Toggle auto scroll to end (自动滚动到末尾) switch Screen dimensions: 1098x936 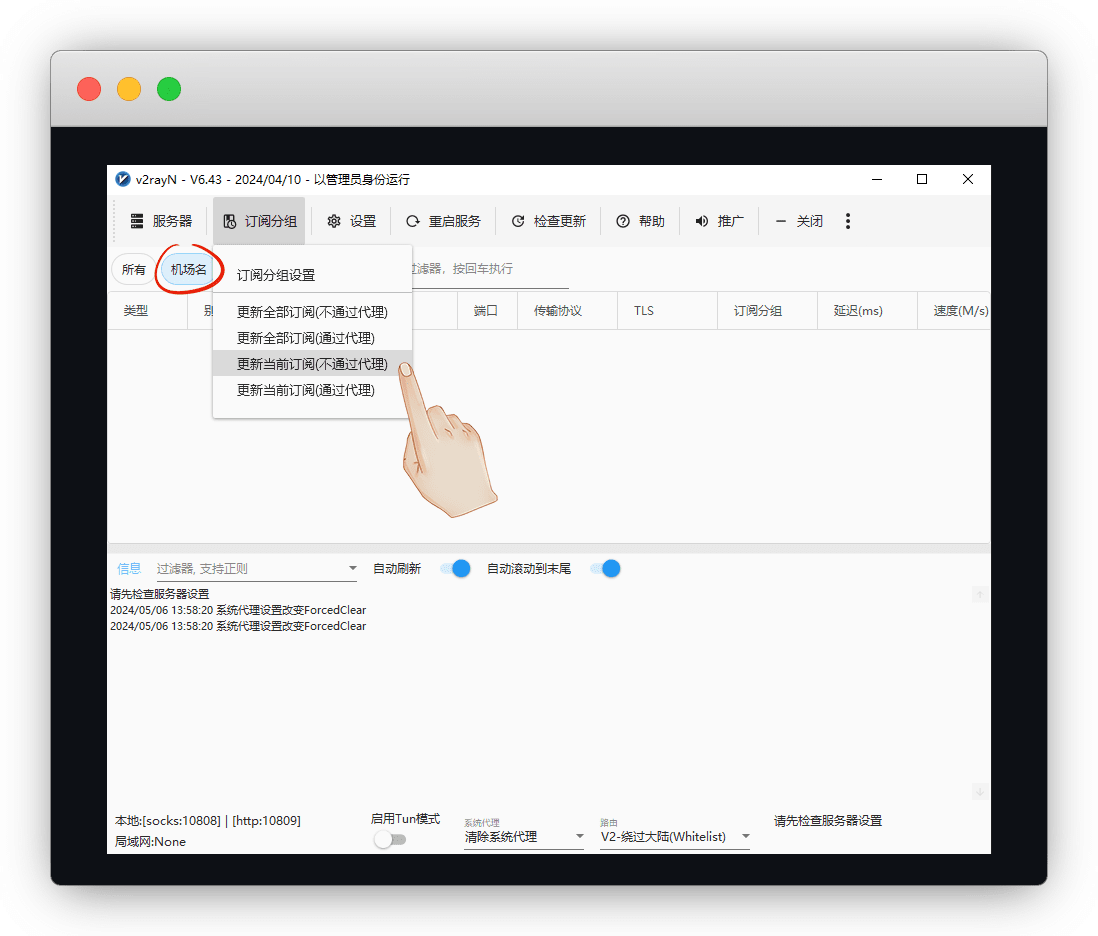[x=605, y=568]
